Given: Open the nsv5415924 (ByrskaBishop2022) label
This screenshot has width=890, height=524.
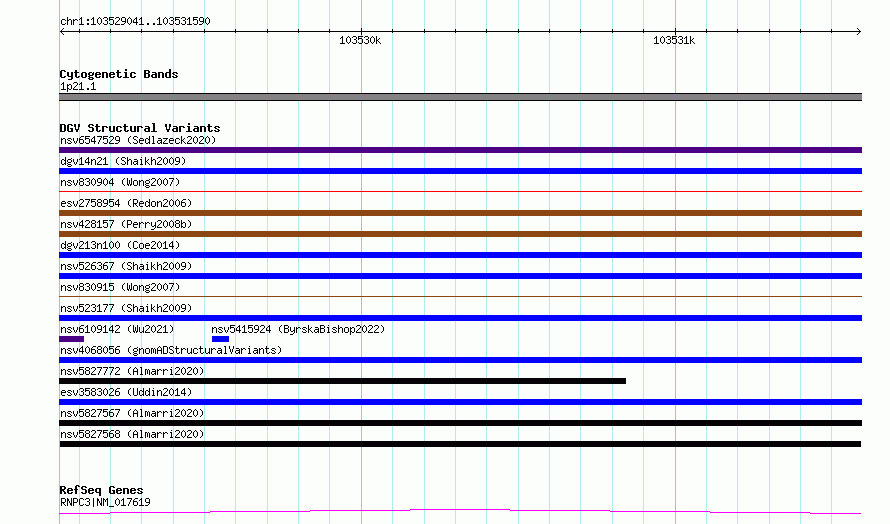Looking at the screenshot, I should click(x=298, y=329).
